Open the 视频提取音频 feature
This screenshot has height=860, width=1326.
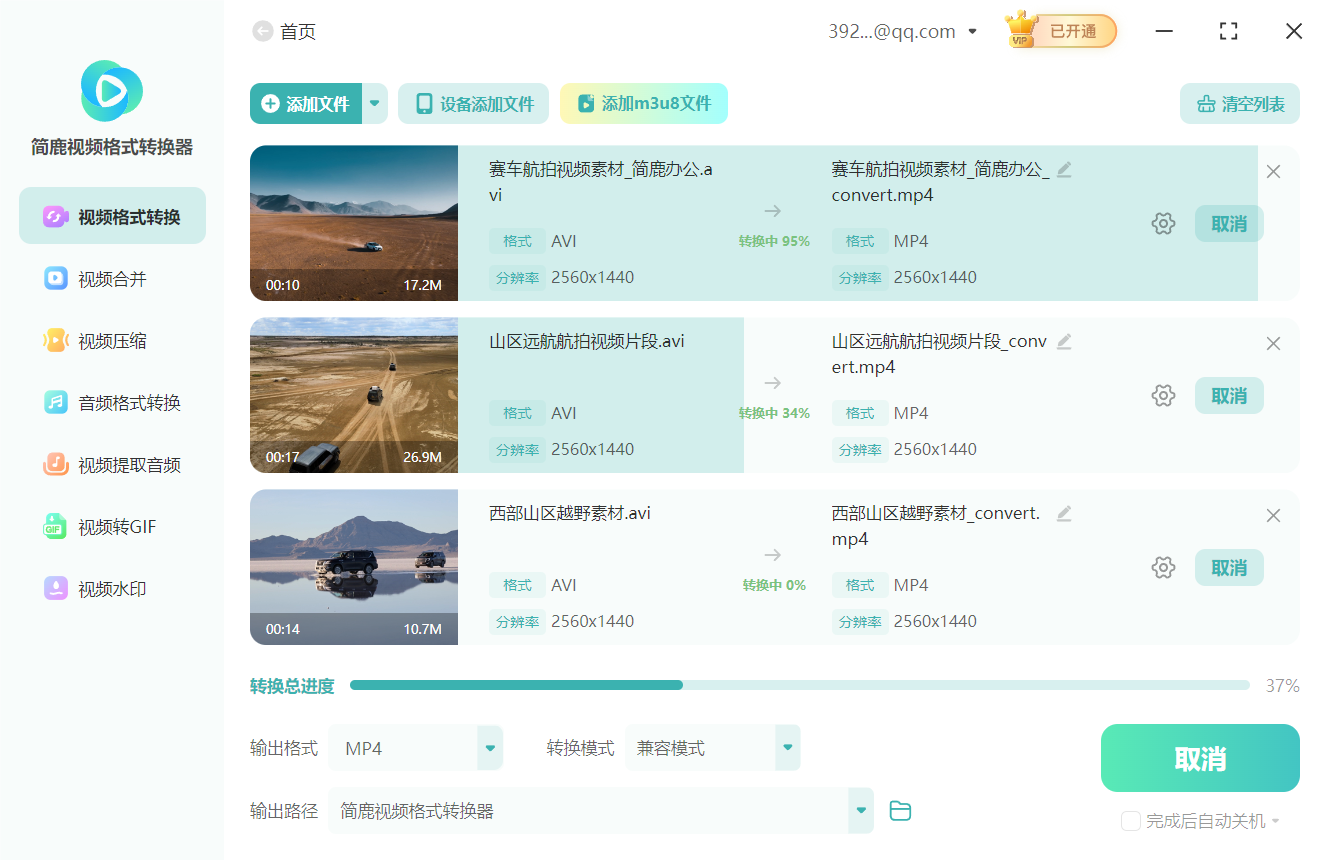click(x=111, y=464)
